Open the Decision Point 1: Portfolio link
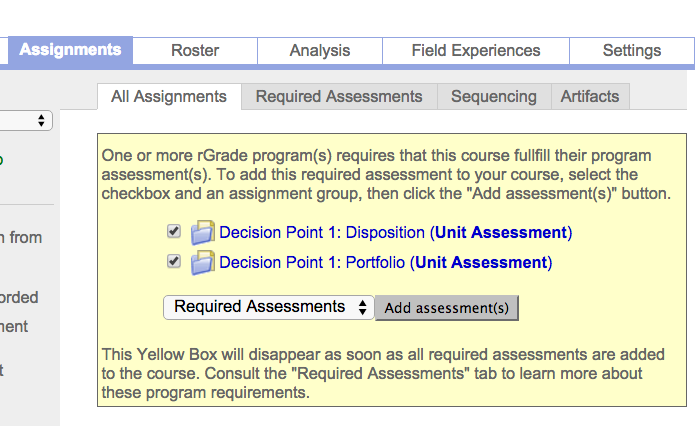Screen dimensions: 699x426 point(312,263)
